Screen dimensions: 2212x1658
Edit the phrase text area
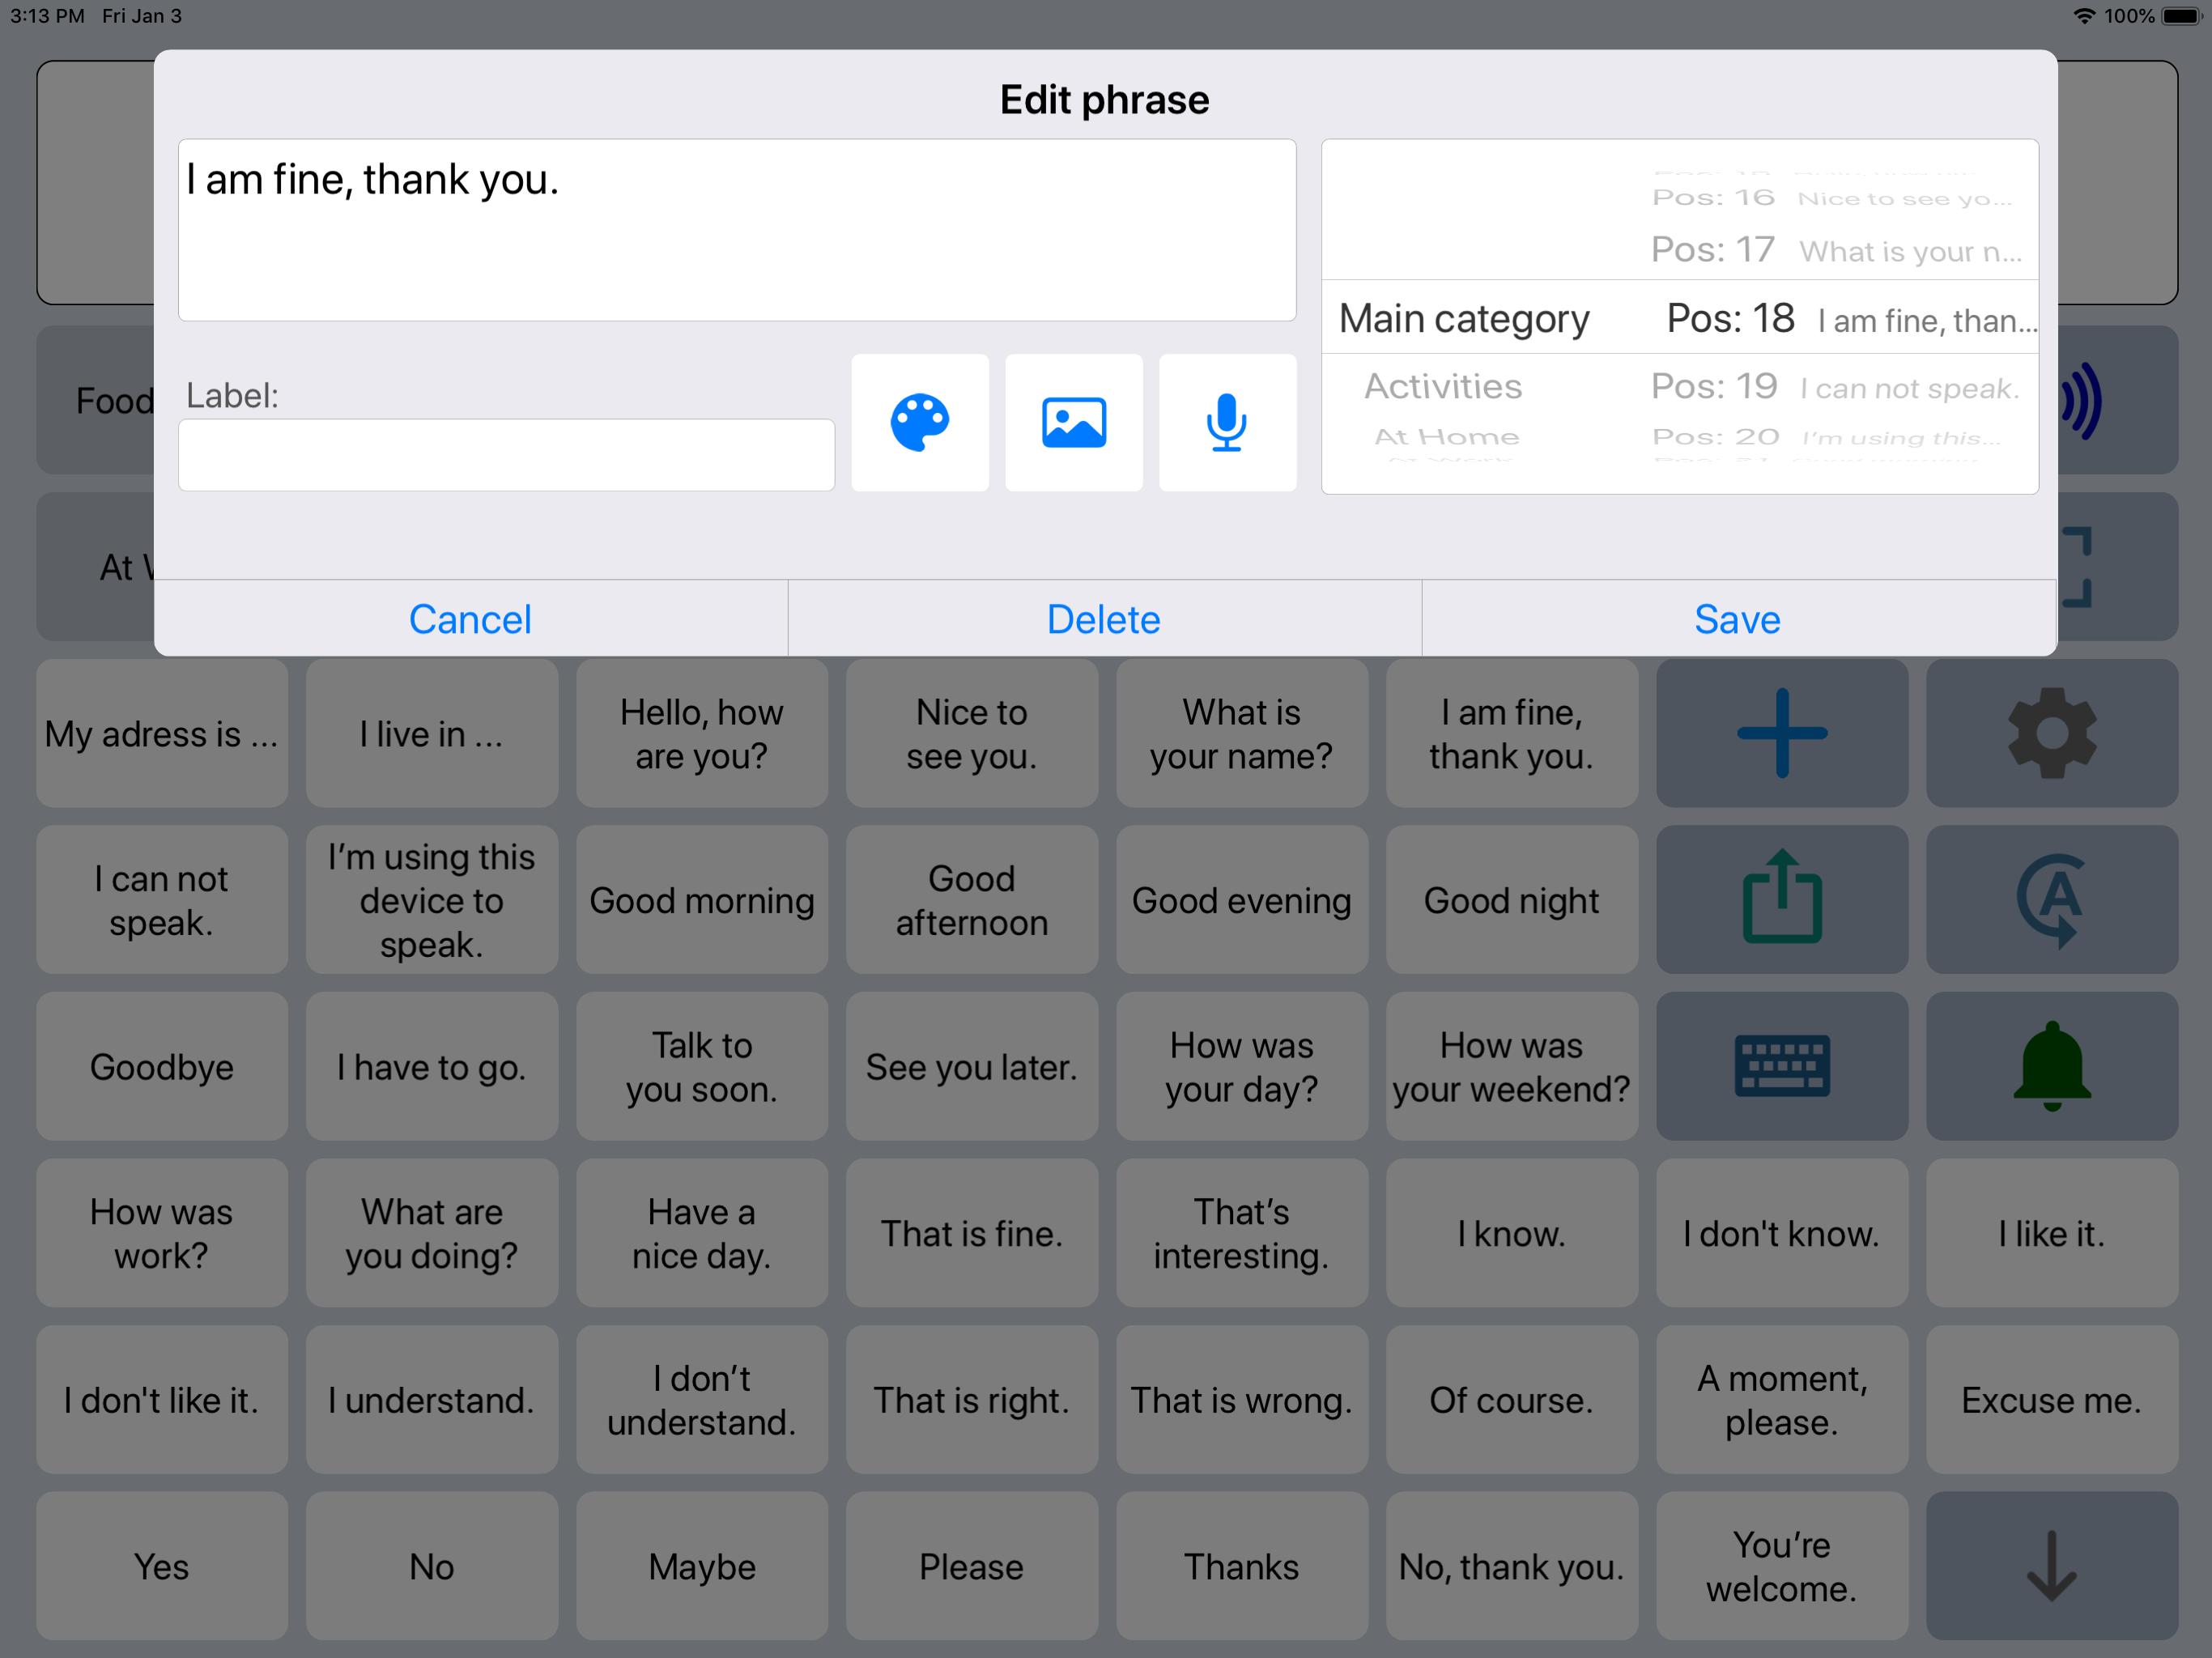pos(737,230)
